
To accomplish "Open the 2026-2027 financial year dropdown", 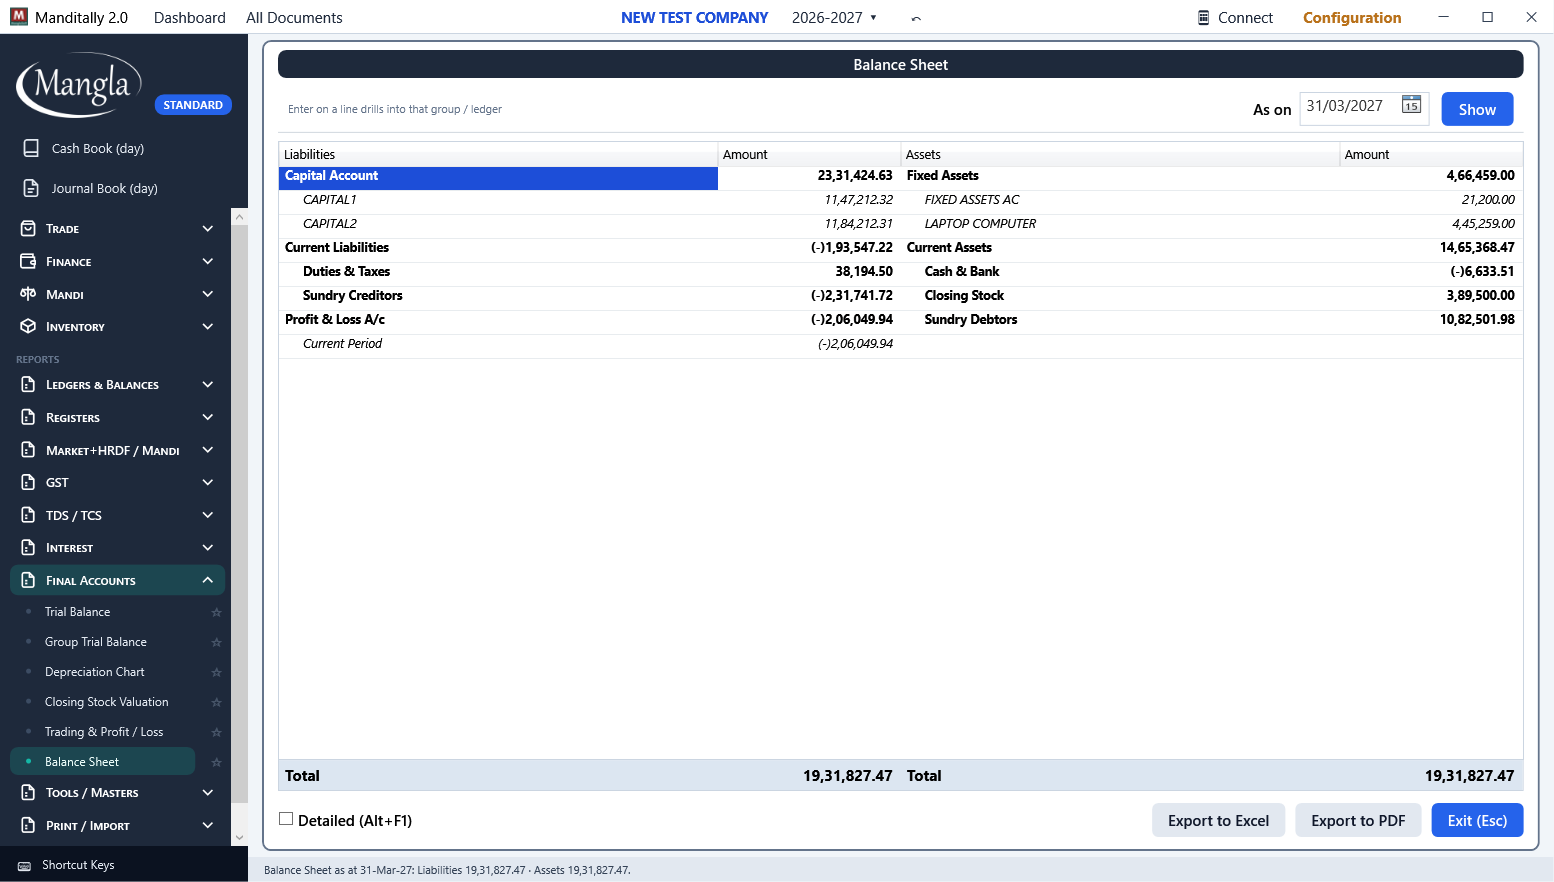I will click(x=834, y=18).
